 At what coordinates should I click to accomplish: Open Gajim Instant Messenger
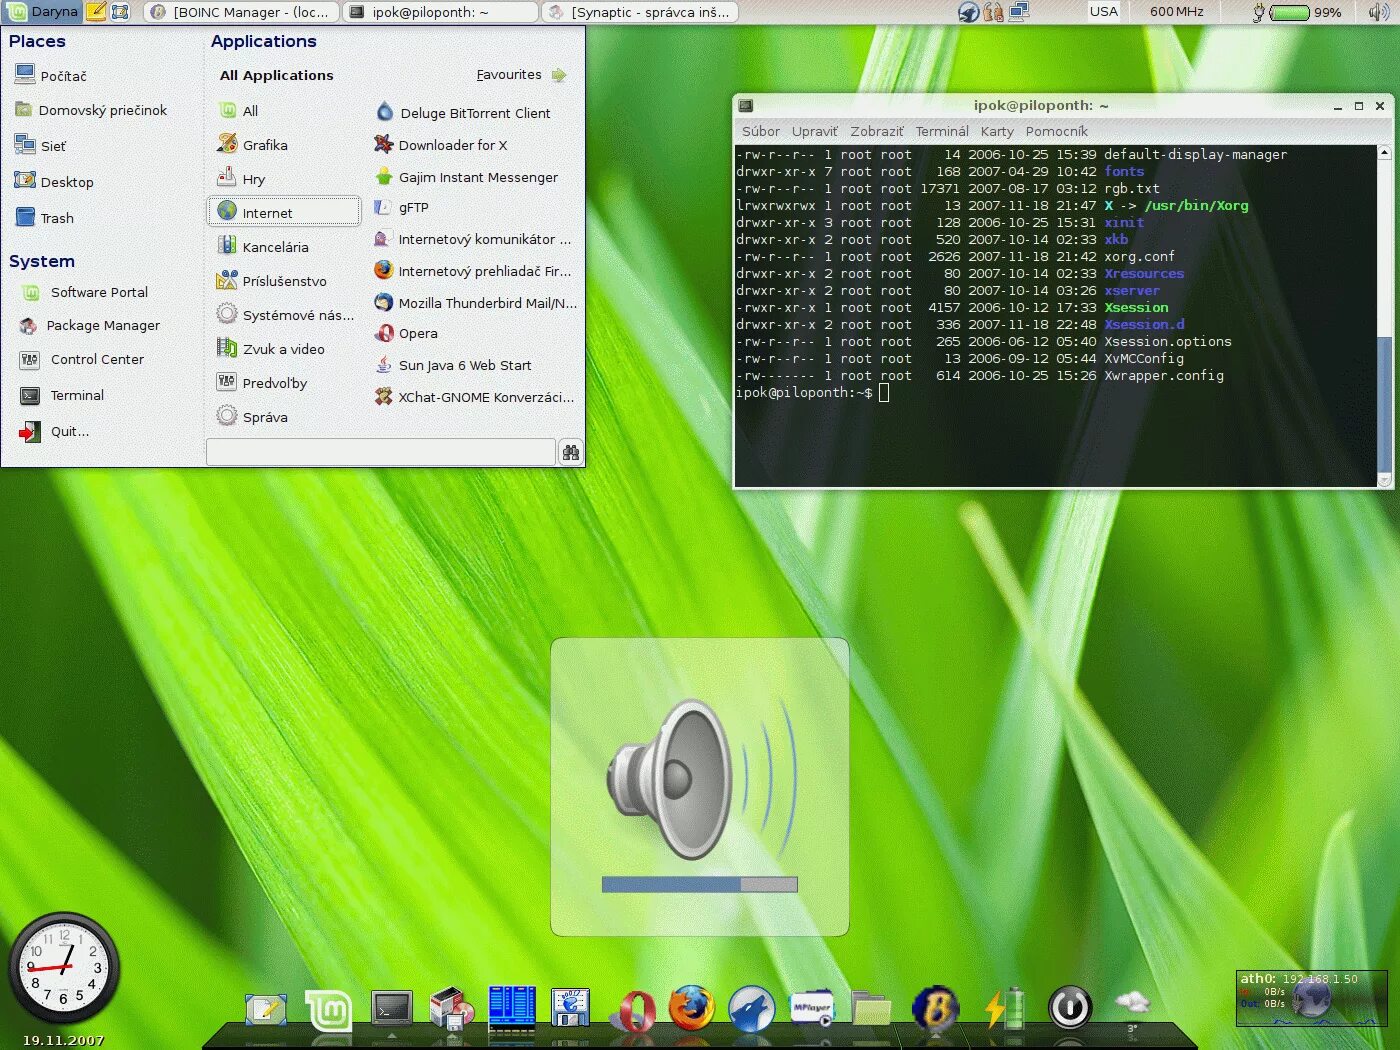click(x=466, y=177)
